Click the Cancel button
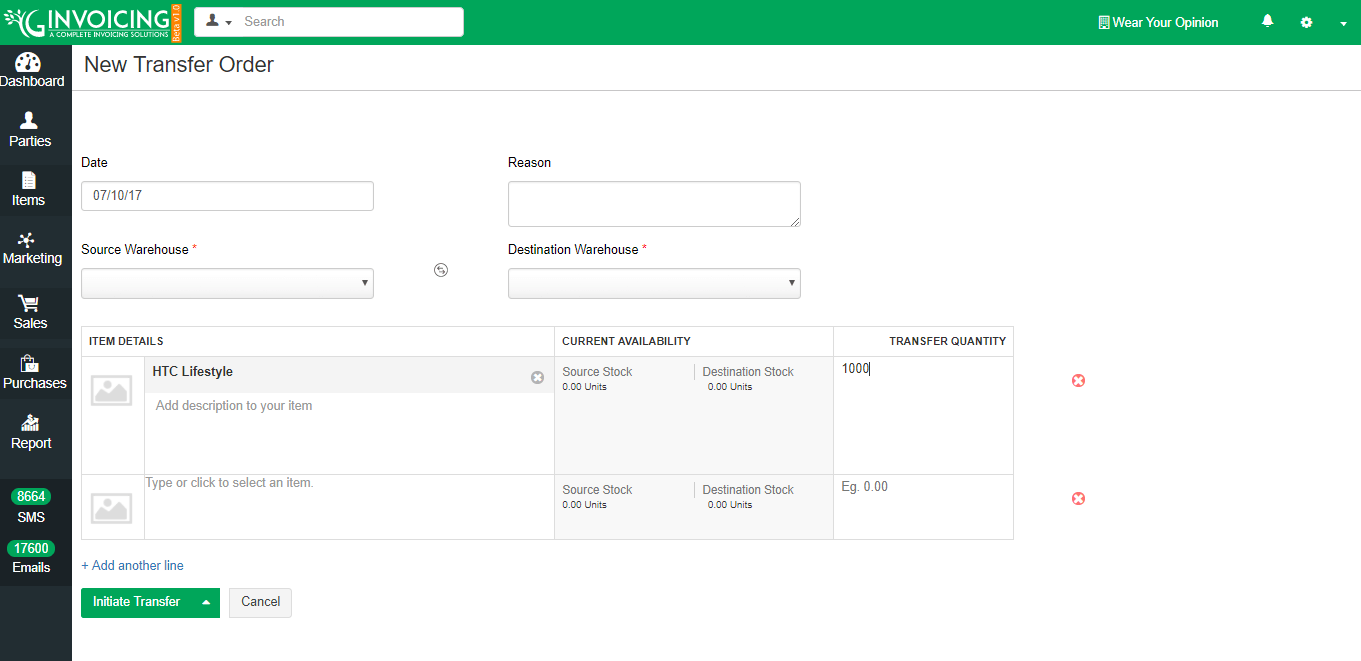Screen dimensions: 1361x661 click(260, 602)
